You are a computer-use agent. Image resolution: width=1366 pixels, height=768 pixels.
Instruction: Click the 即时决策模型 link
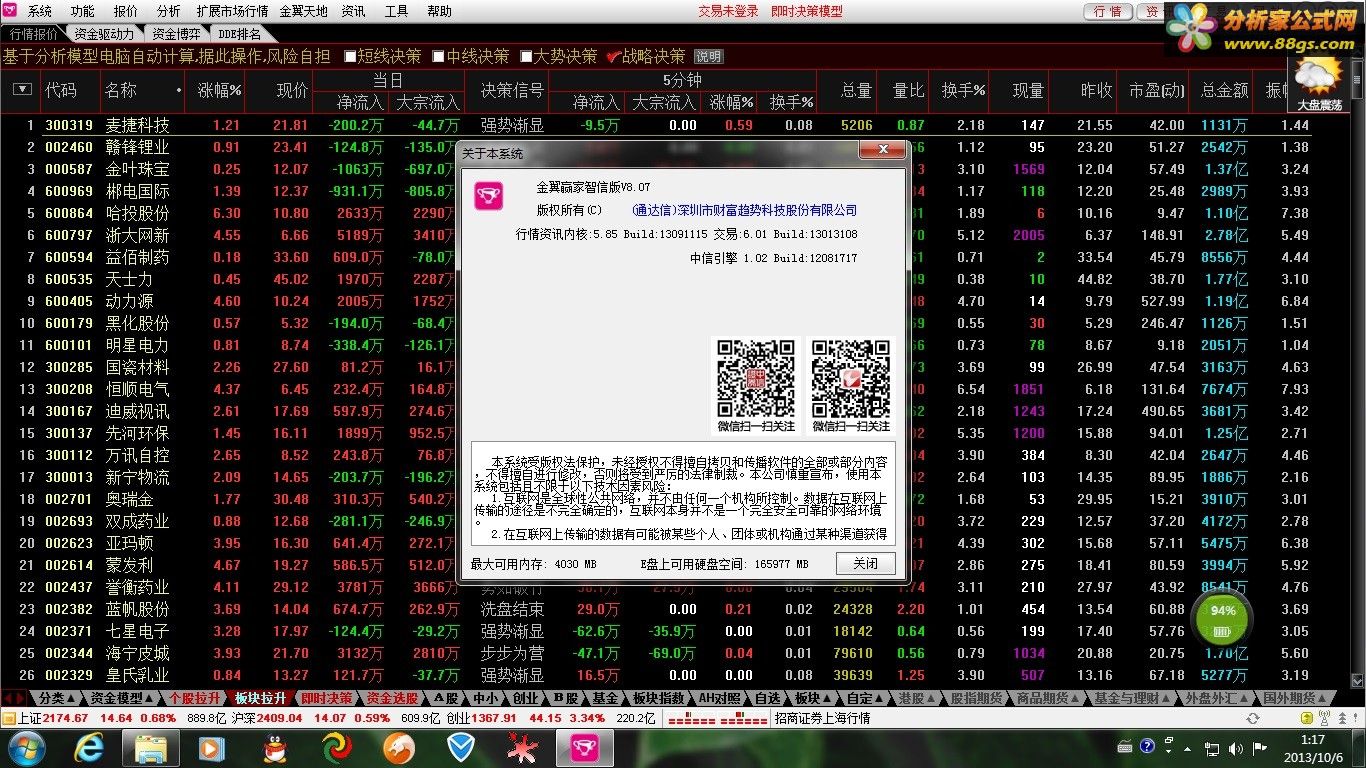coord(806,11)
